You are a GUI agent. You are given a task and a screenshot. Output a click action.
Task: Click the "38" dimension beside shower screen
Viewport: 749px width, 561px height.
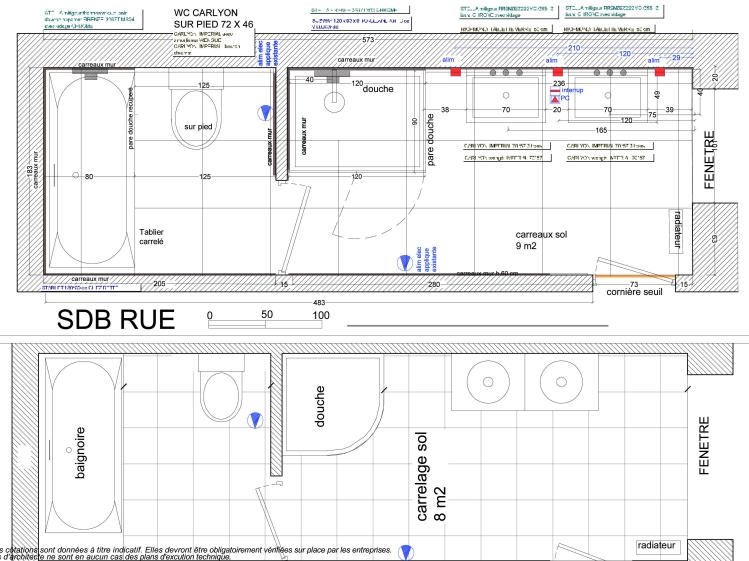coord(445,109)
